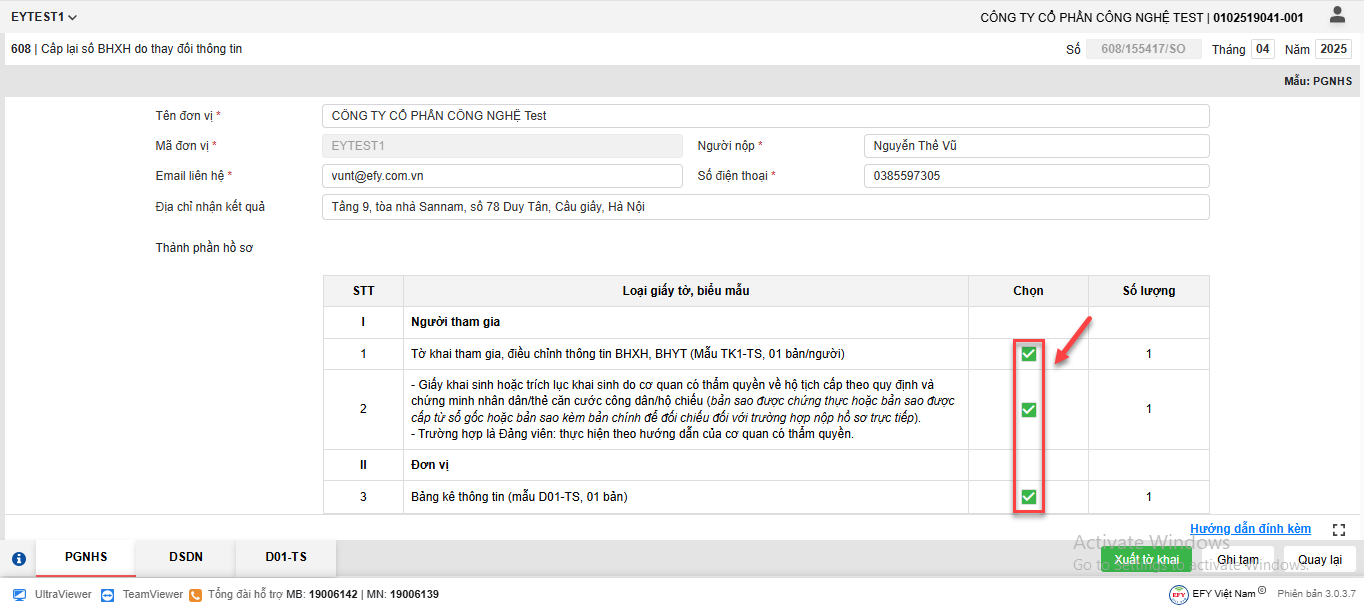
Task: Open the Hướng dẫn đính kèm link
Action: pyautogui.click(x=1250, y=529)
